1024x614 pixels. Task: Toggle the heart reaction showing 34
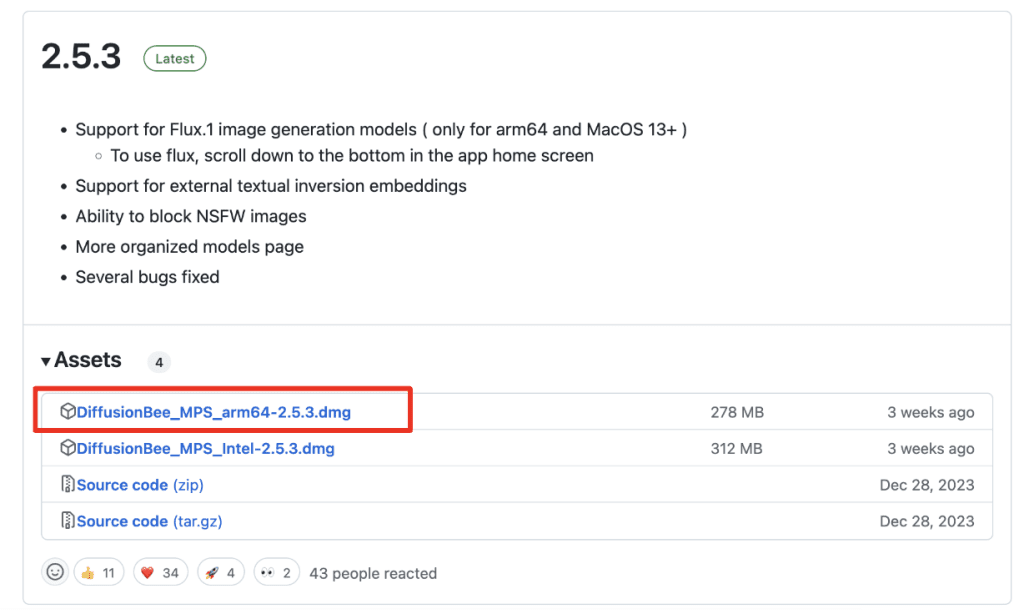[161, 573]
